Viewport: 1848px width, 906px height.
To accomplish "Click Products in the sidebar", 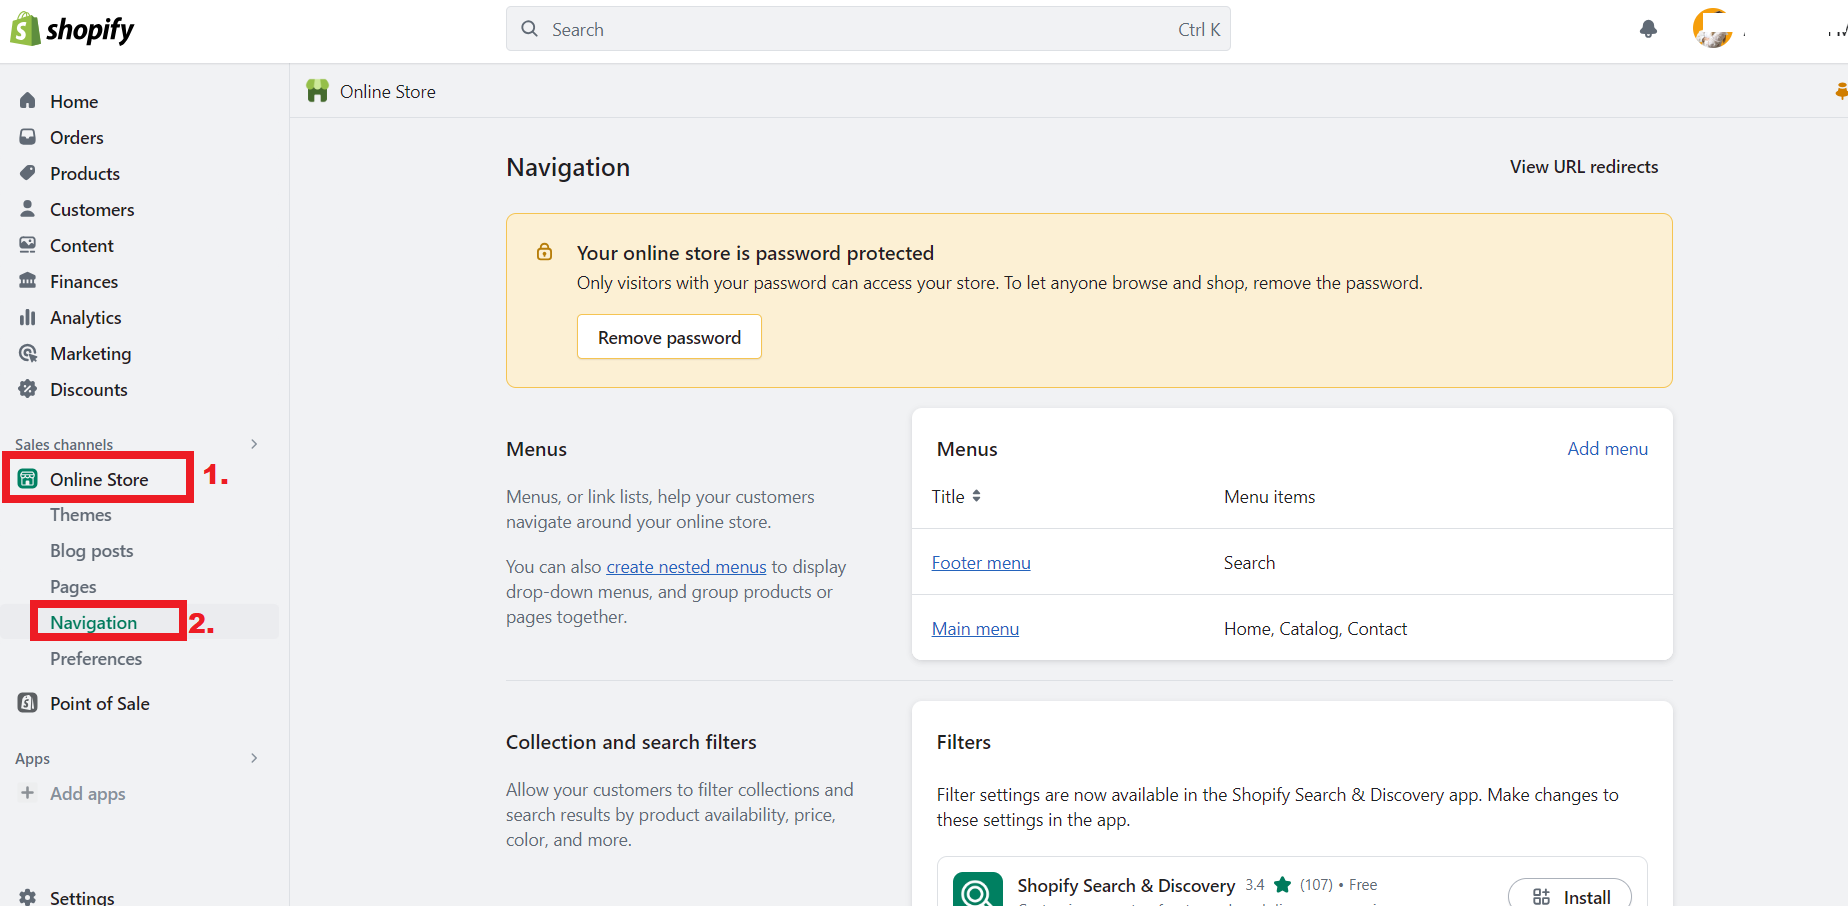I will pyautogui.click(x=85, y=173).
